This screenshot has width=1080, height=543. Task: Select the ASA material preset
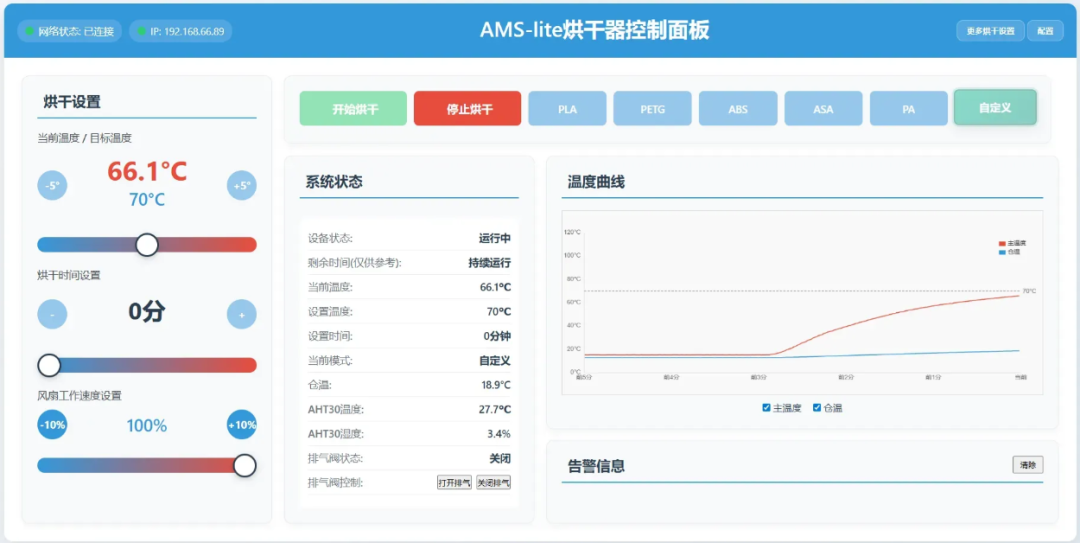coord(824,108)
